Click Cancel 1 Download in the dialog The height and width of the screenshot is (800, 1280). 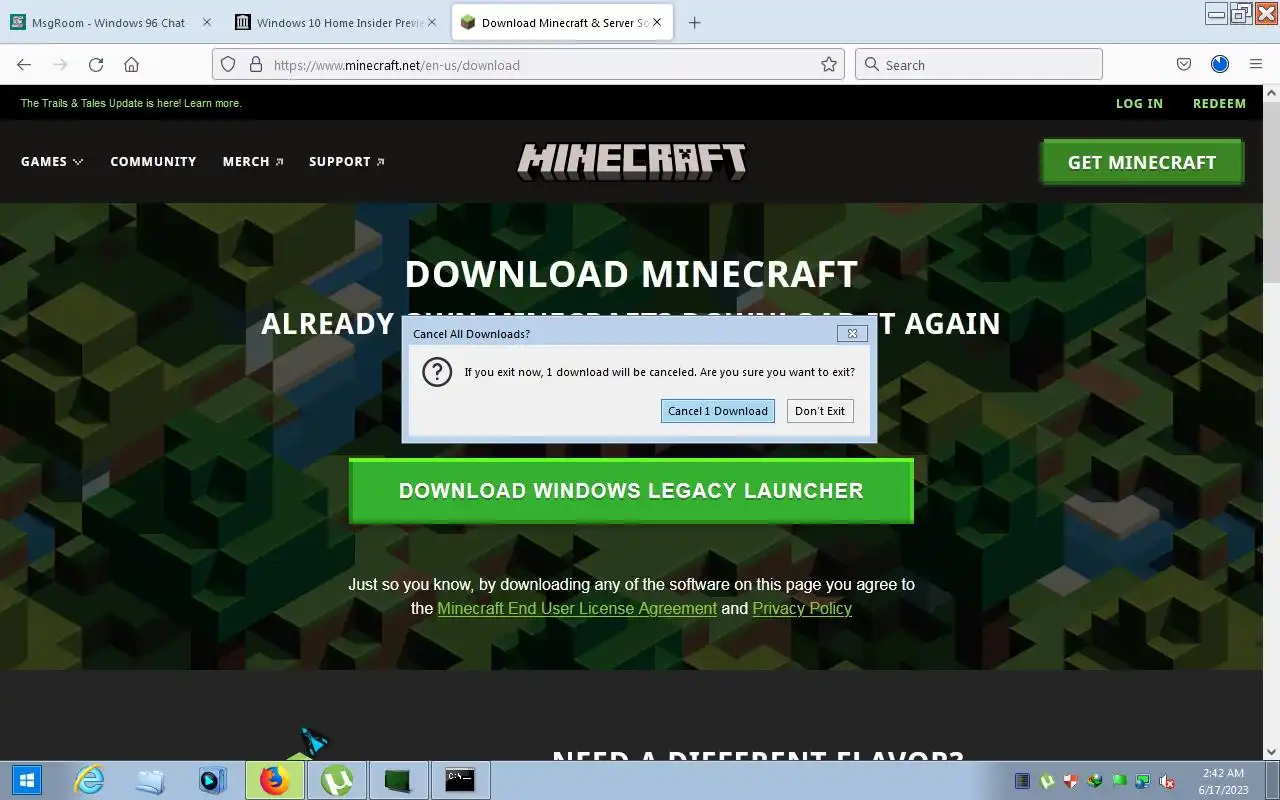pyautogui.click(x=718, y=411)
